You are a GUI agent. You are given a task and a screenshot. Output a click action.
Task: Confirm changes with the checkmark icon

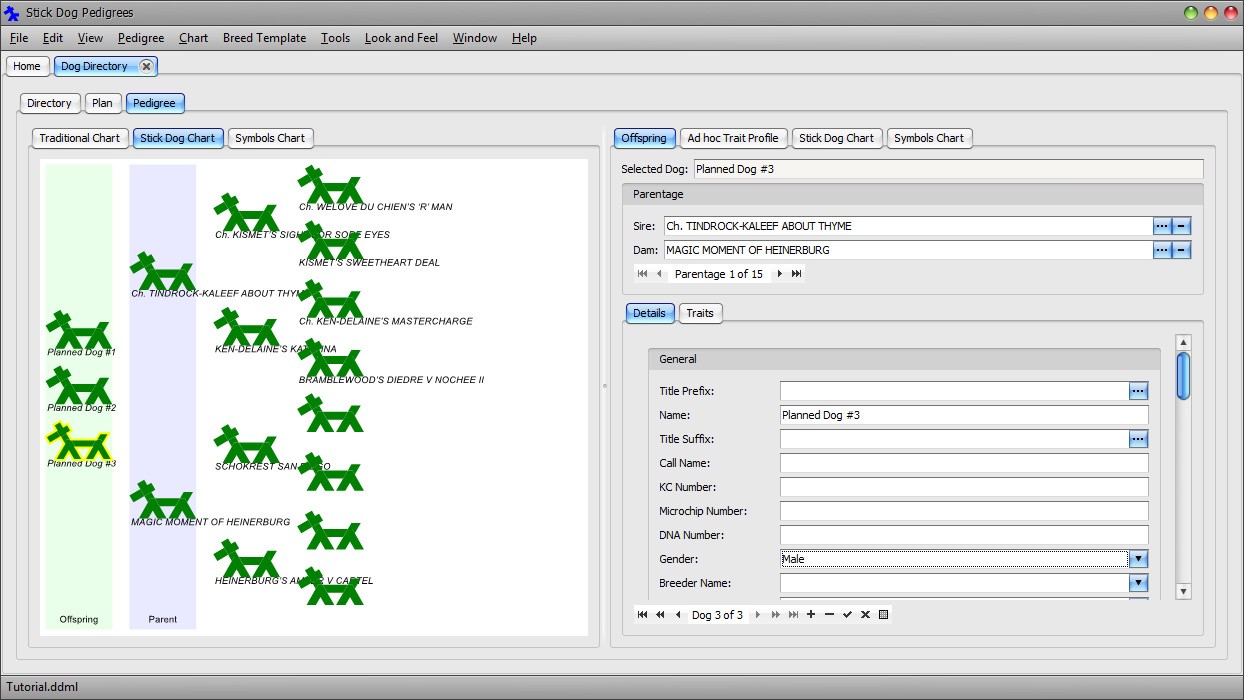point(847,615)
